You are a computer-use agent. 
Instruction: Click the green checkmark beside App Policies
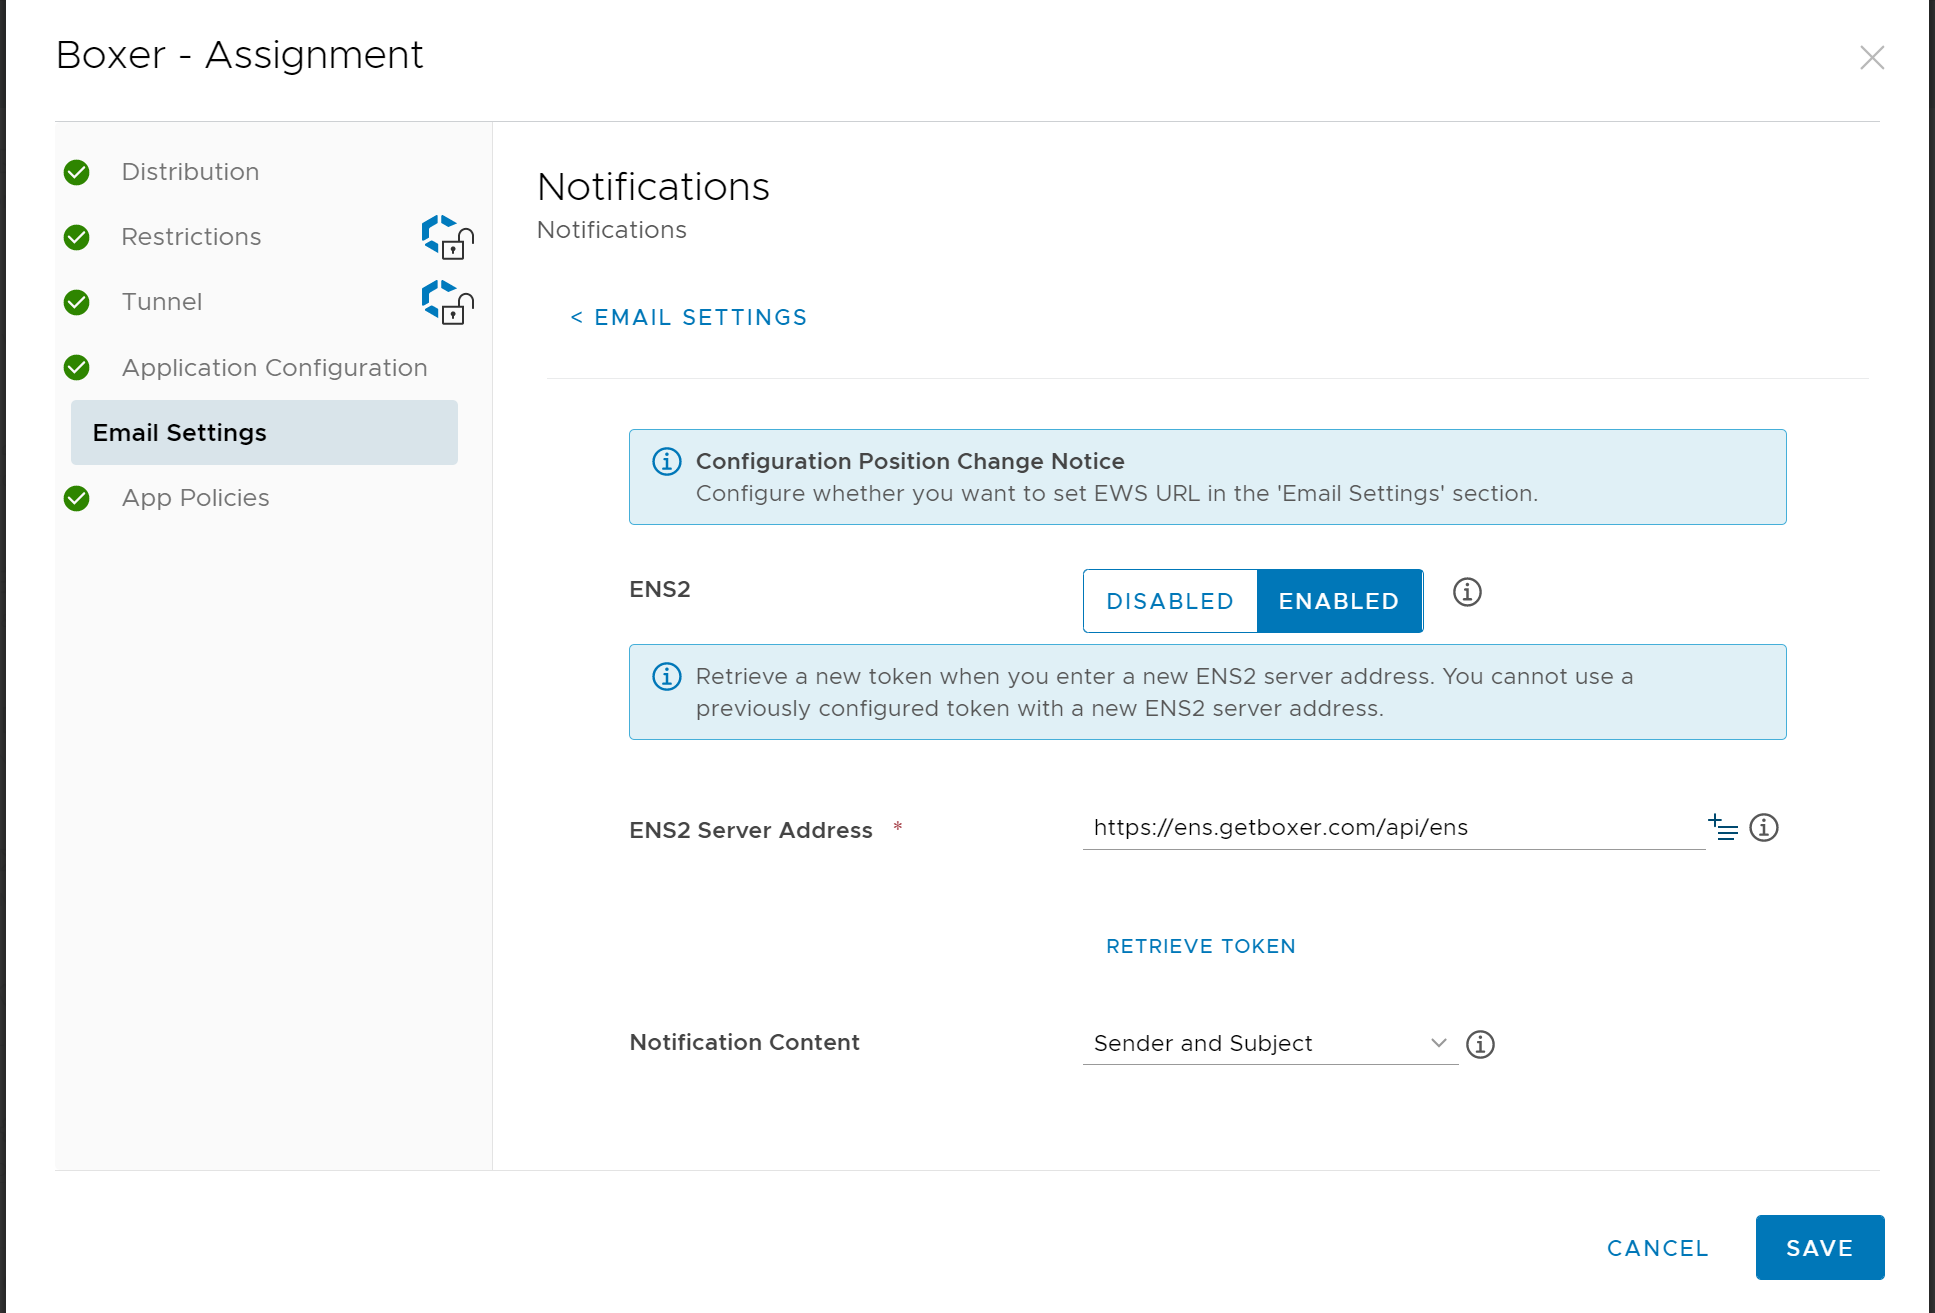tap(77, 498)
